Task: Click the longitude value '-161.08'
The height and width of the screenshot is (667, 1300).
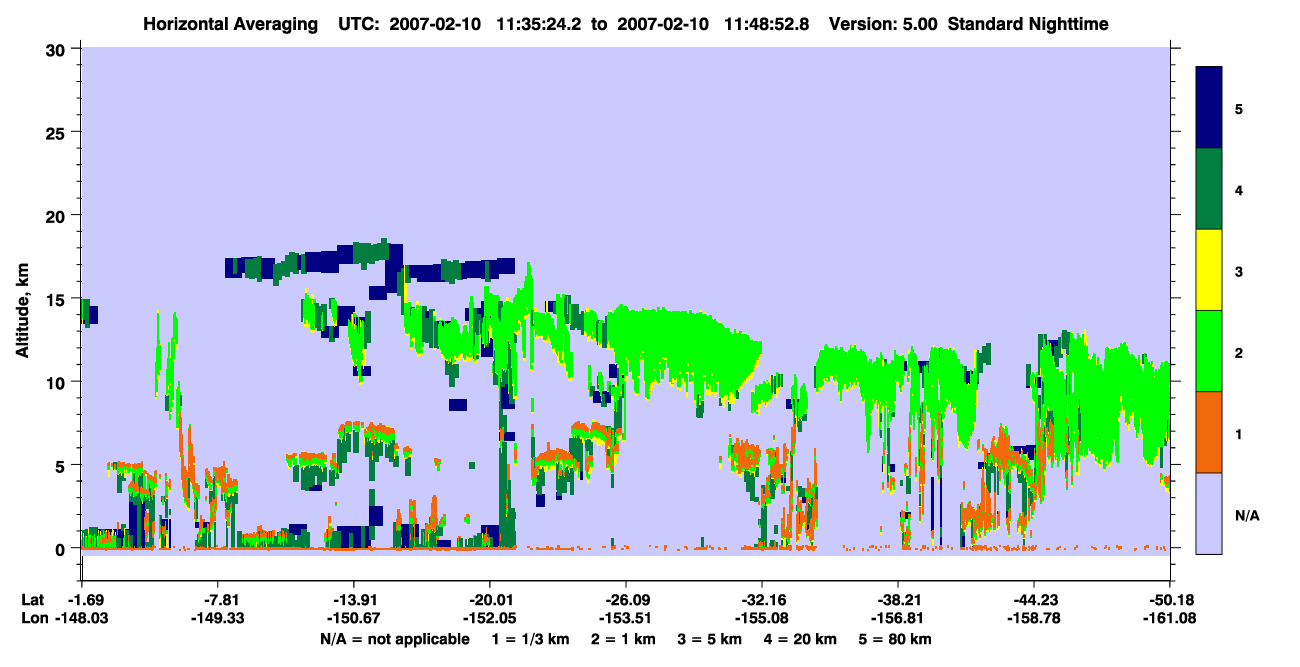Action: click(1169, 618)
